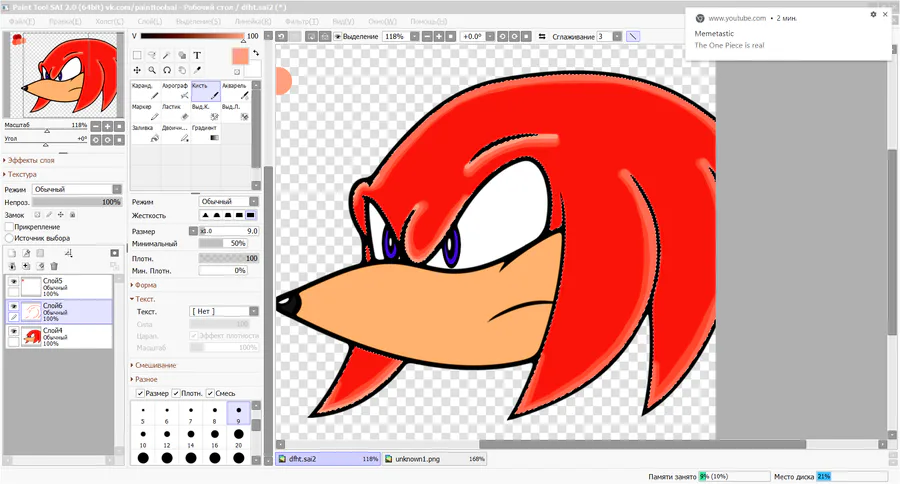Select the Zoom magnifier tool

[152, 70]
